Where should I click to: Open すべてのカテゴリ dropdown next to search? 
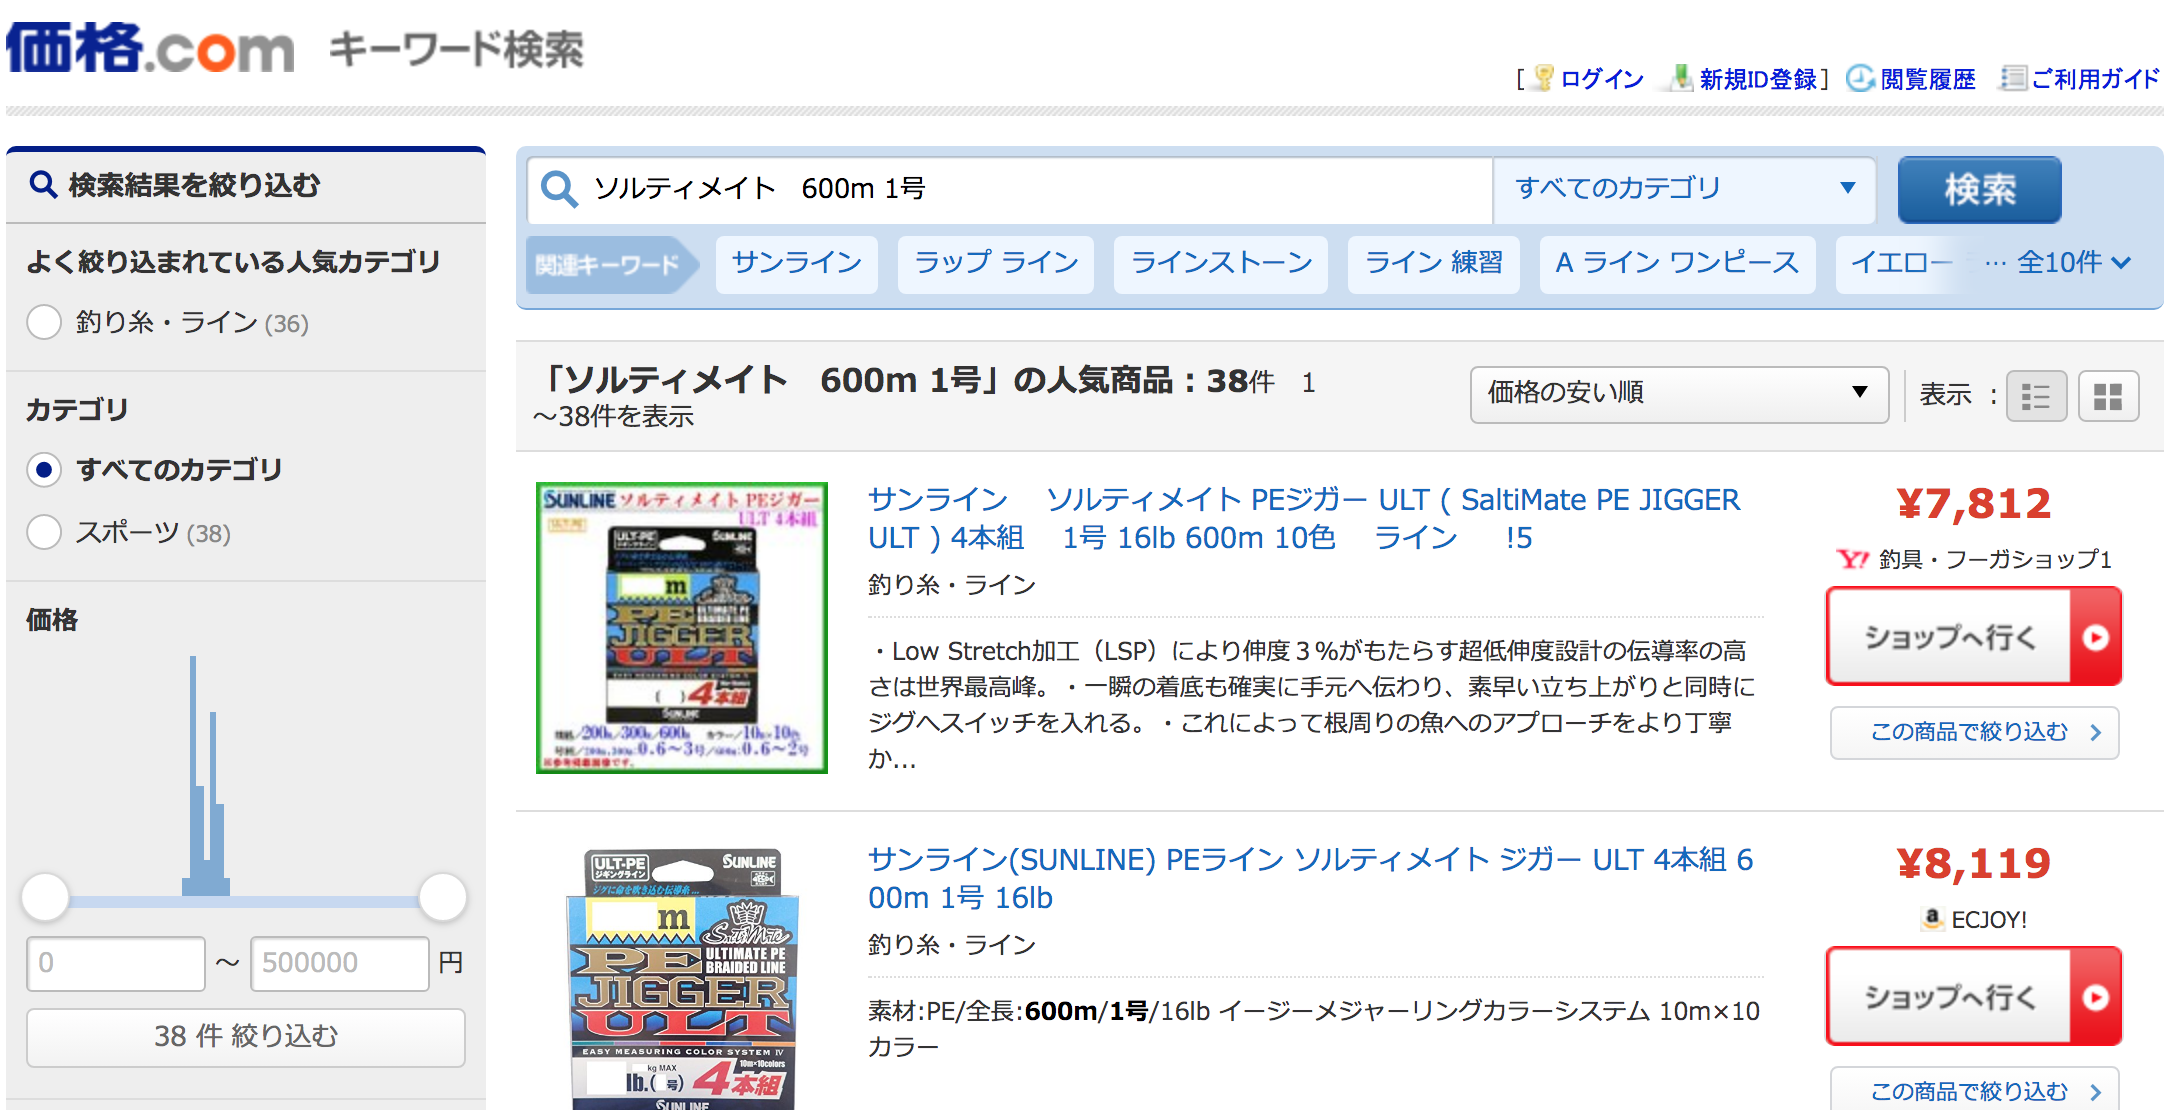click(1684, 189)
